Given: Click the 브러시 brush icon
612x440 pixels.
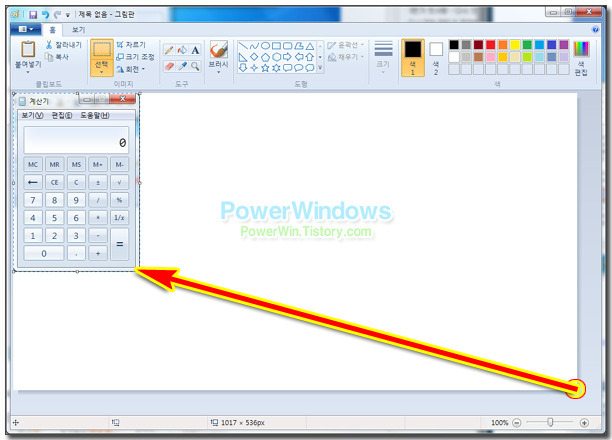Looking at the screenshot, I should coord(219,50).
